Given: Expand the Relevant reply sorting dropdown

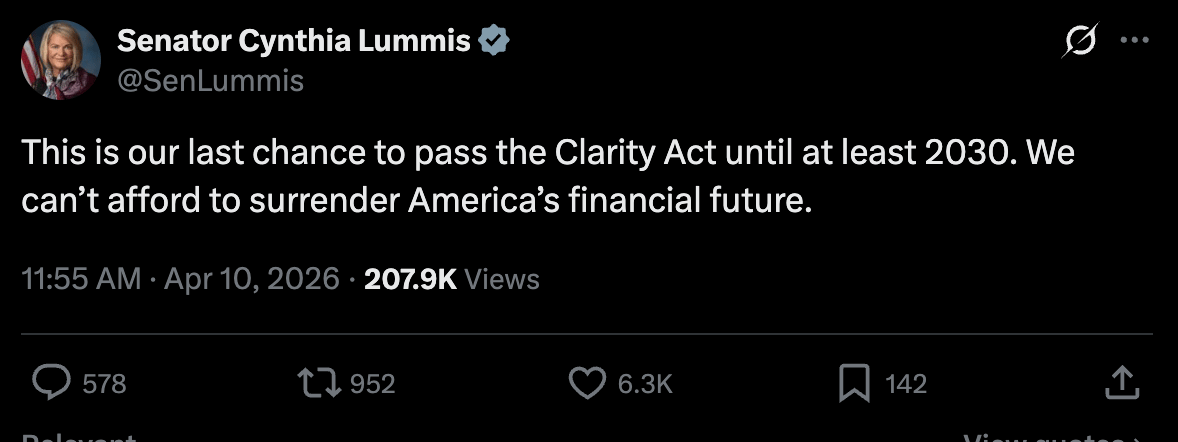Looking at the screenshot, I should [78, 437].
